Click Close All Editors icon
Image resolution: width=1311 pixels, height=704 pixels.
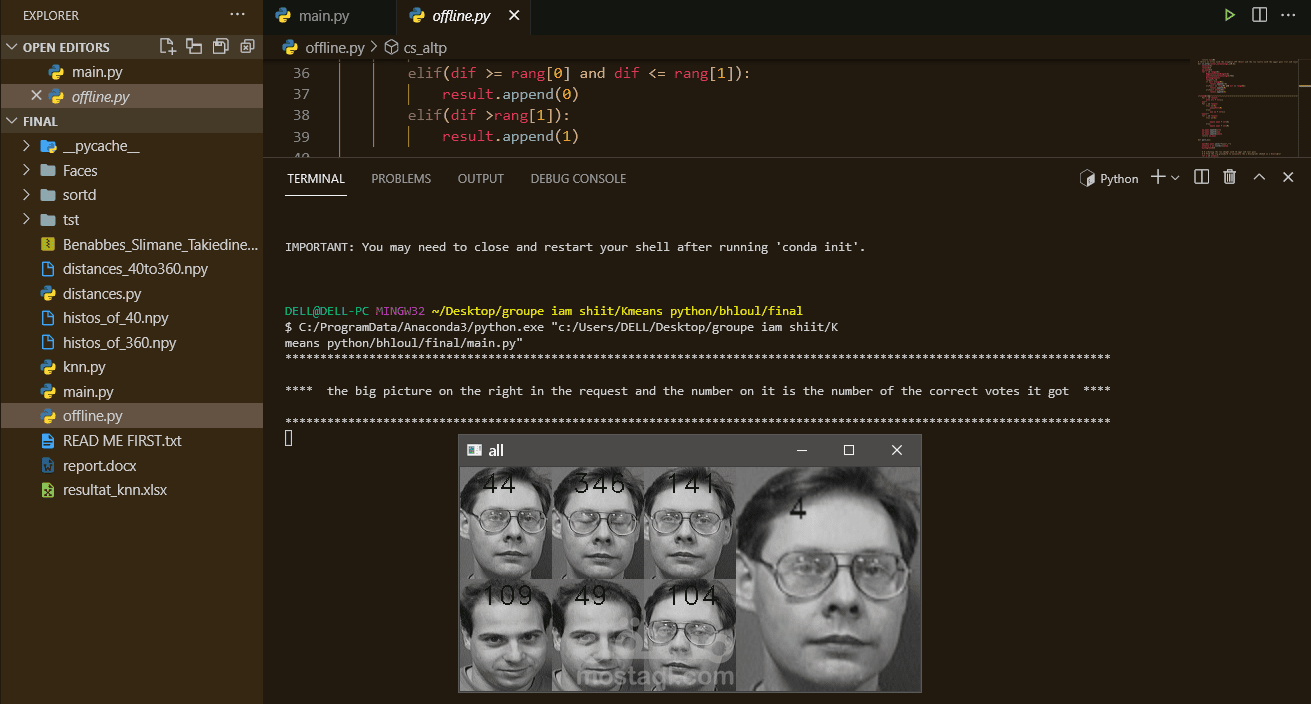tap(247, 46)
